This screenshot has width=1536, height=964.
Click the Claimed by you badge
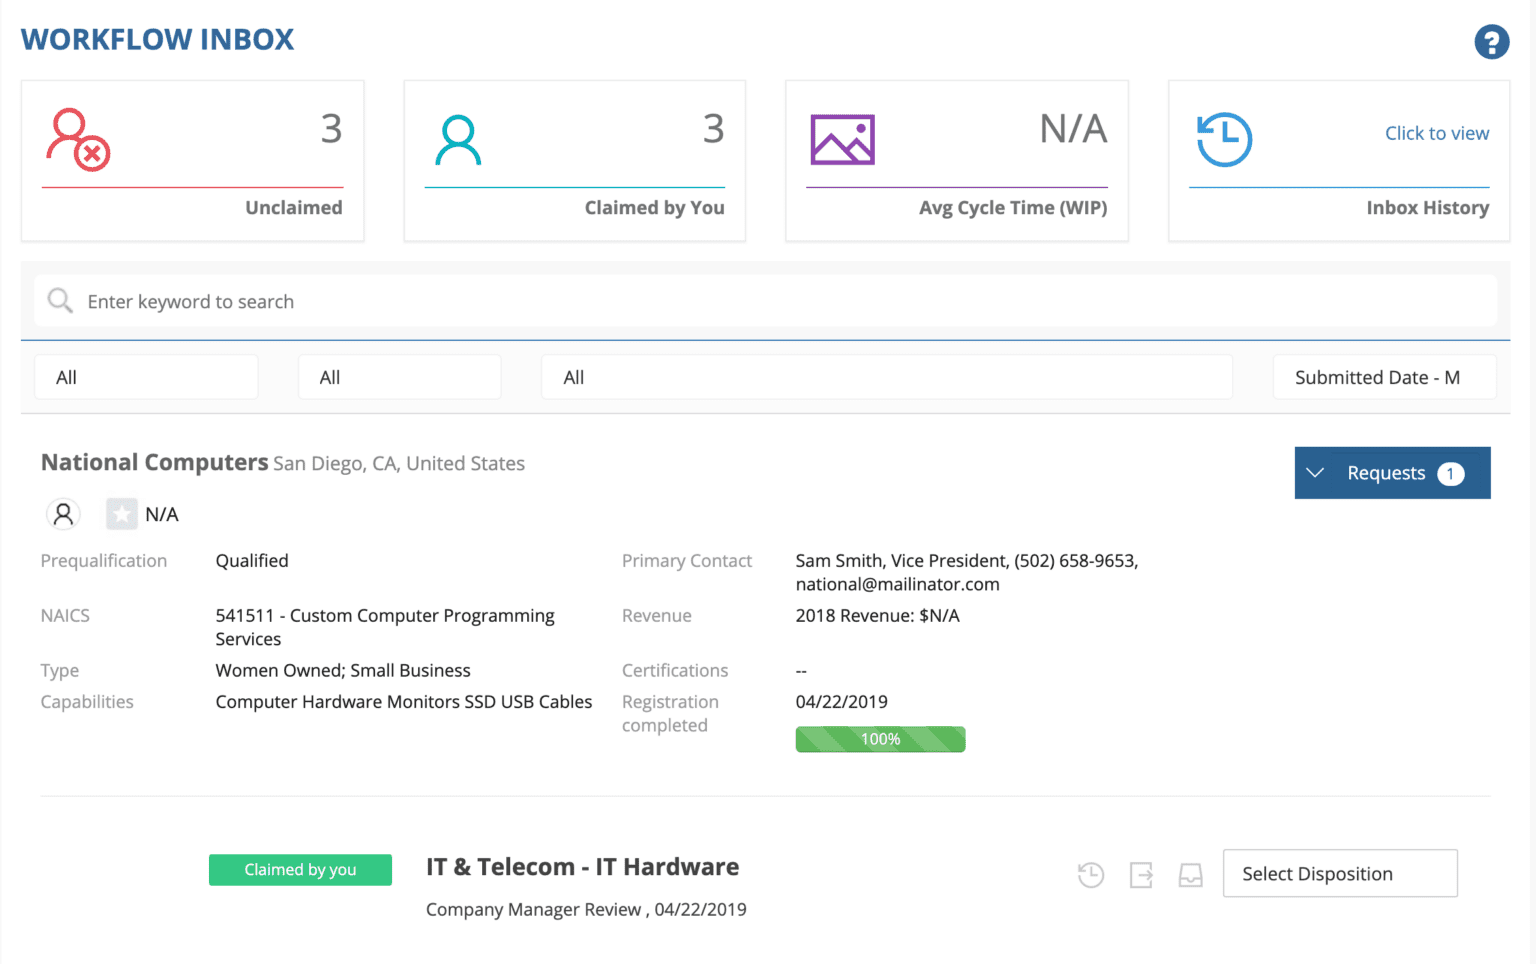(x=300, y=869)
